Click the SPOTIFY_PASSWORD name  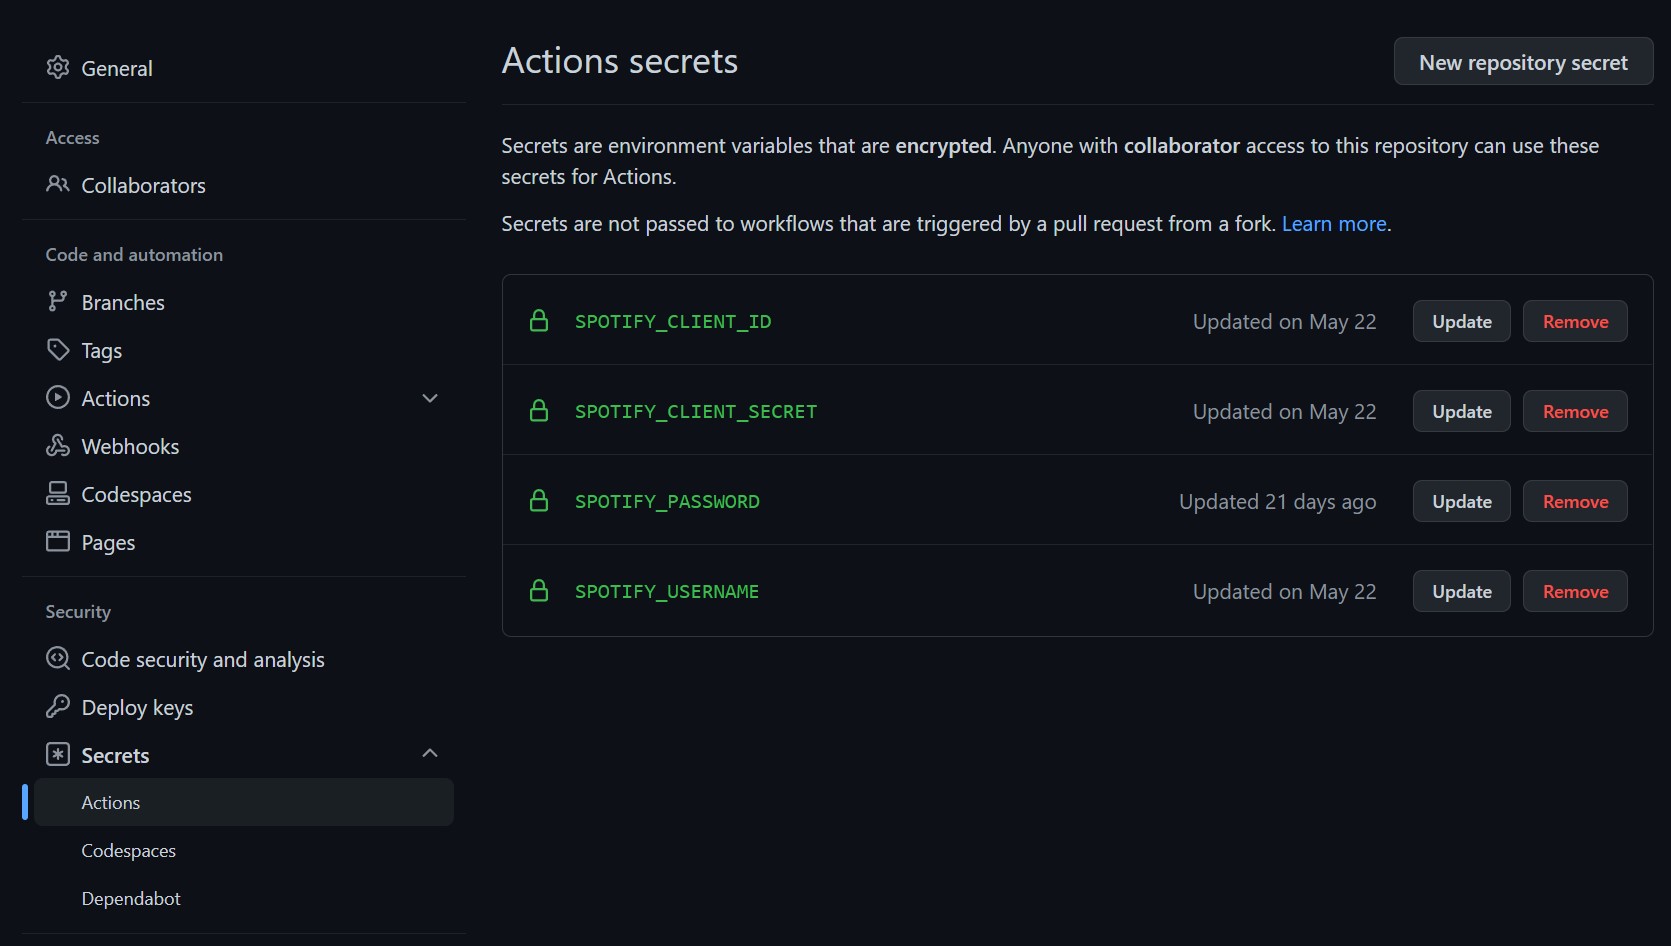pos(667,501)
